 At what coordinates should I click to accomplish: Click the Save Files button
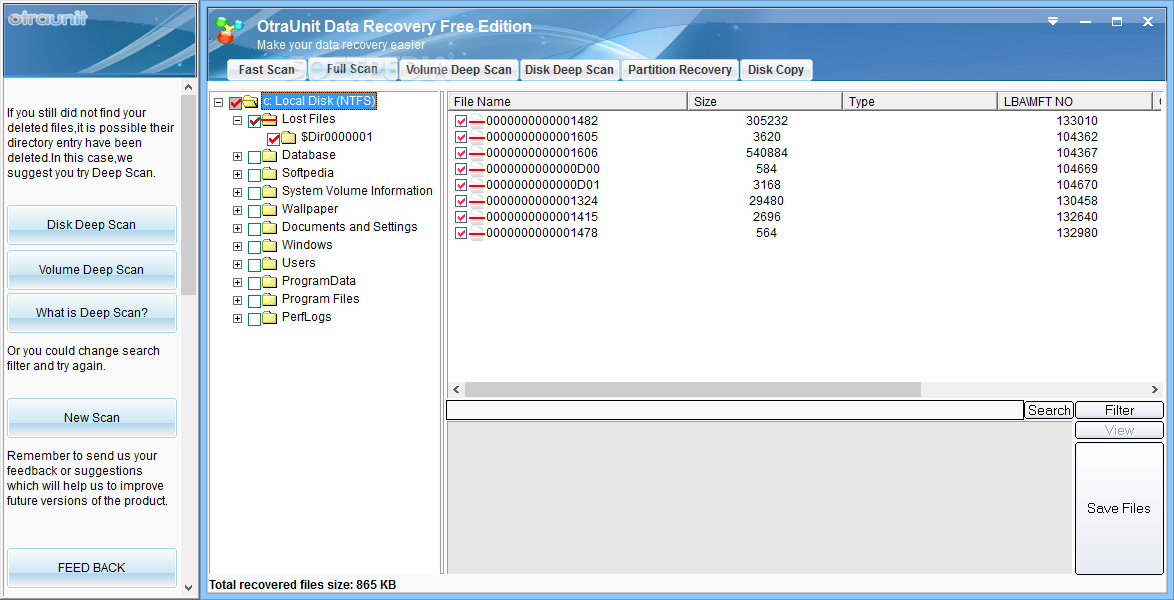1119,509
